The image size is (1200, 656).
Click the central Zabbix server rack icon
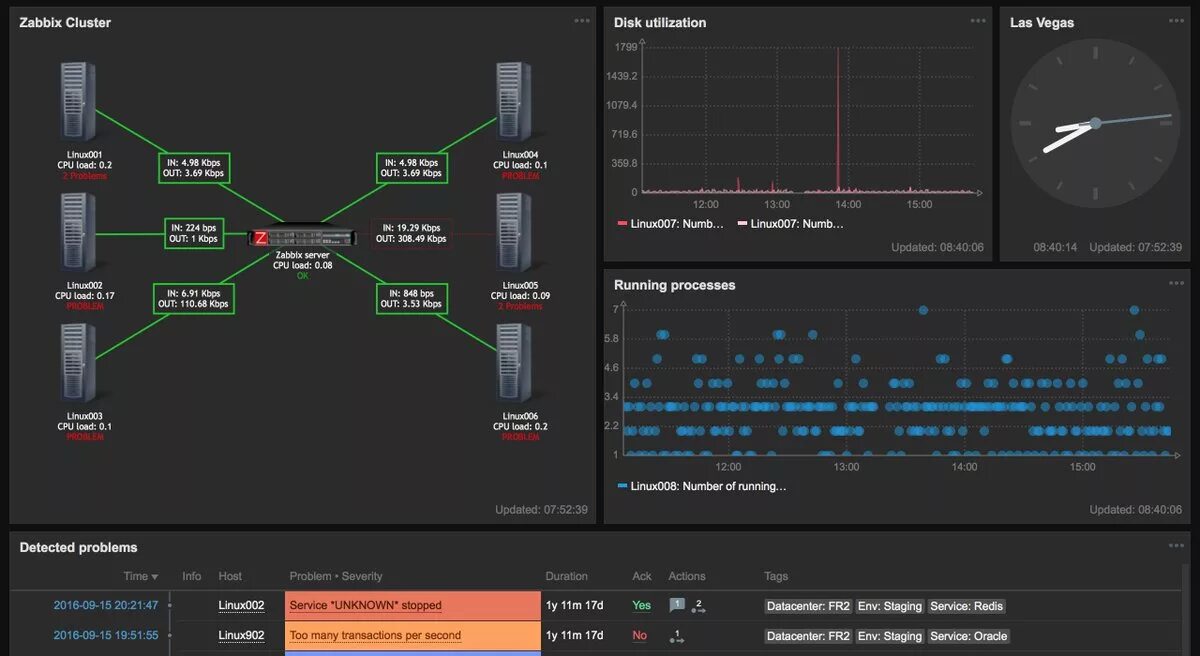(x=303, y=237)
